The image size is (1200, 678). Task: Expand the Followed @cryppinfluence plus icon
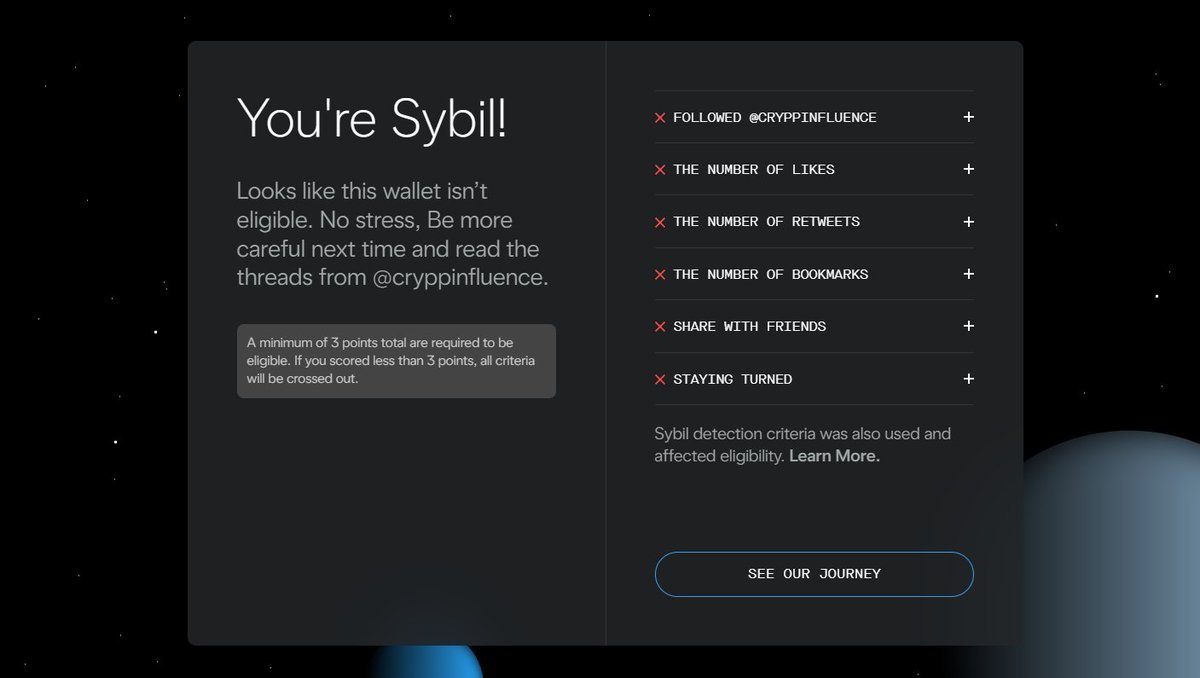click(x=968, y=117)
